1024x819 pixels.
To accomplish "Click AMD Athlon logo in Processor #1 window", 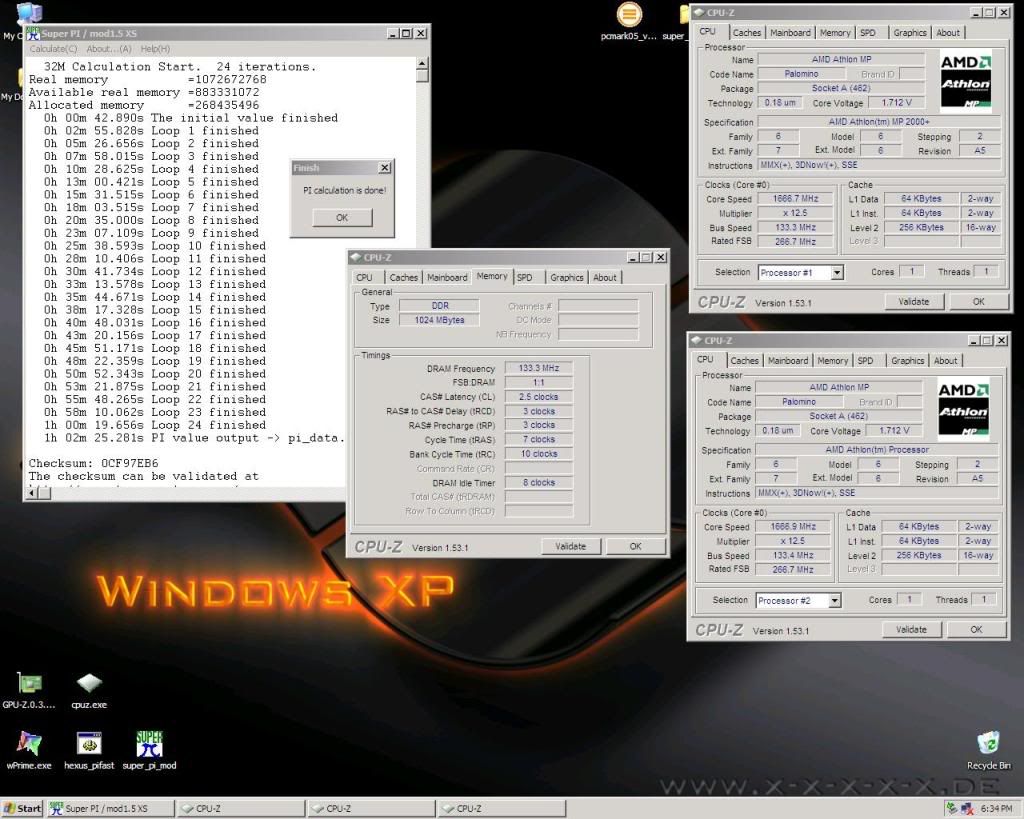I will click(966, 82).
